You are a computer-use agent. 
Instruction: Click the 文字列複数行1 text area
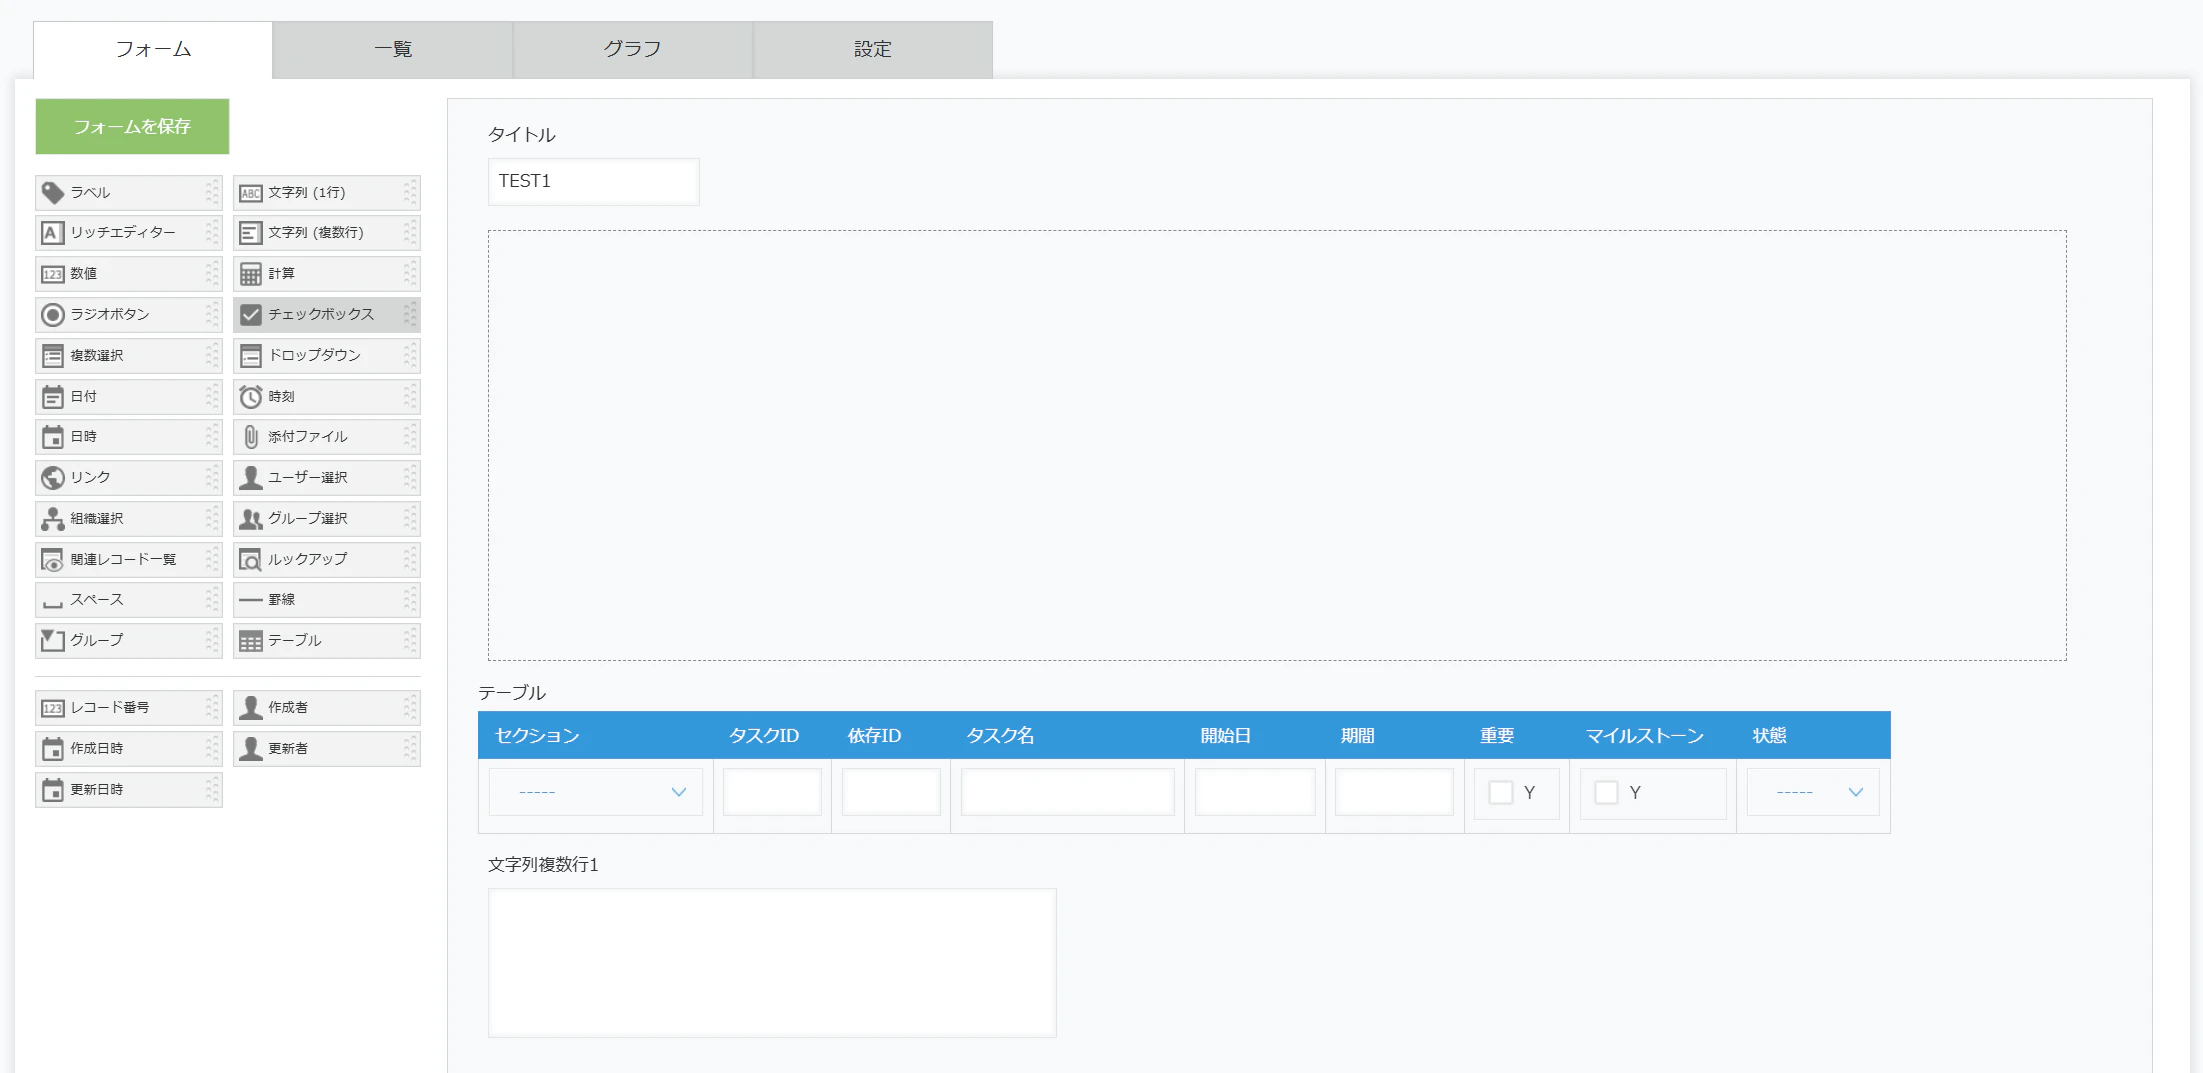click(x=772, y=963)
